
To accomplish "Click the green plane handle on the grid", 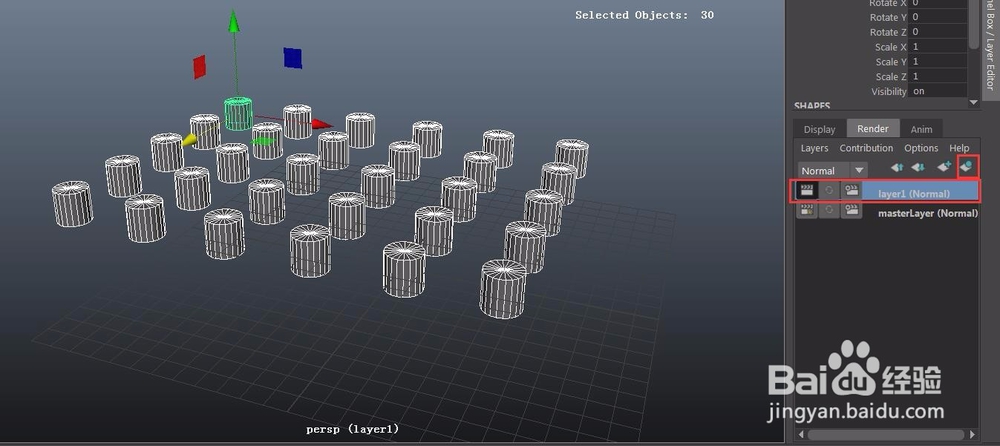I will click(x=264, y=141).
